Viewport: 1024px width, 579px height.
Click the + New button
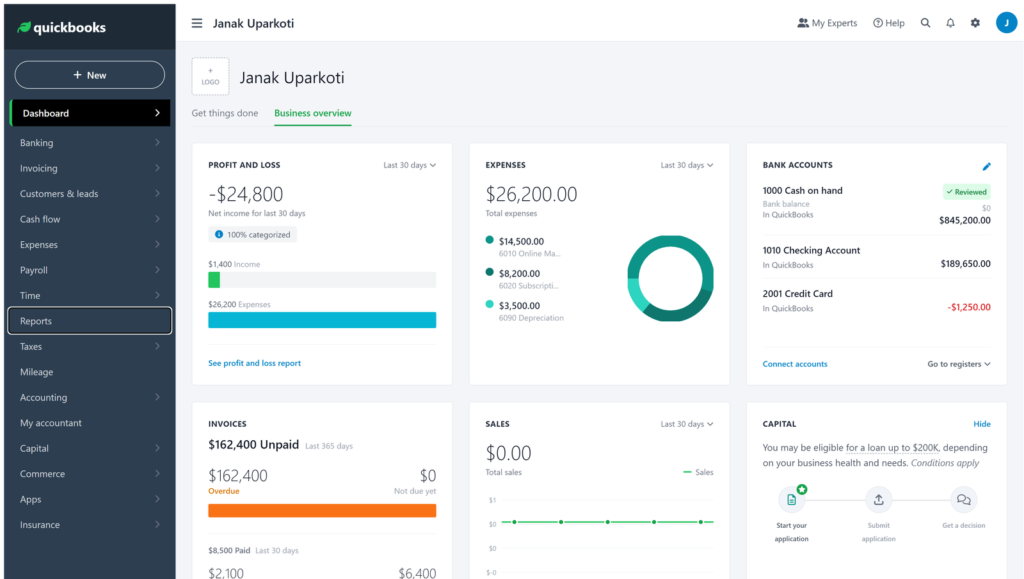[x=89, y=75]
